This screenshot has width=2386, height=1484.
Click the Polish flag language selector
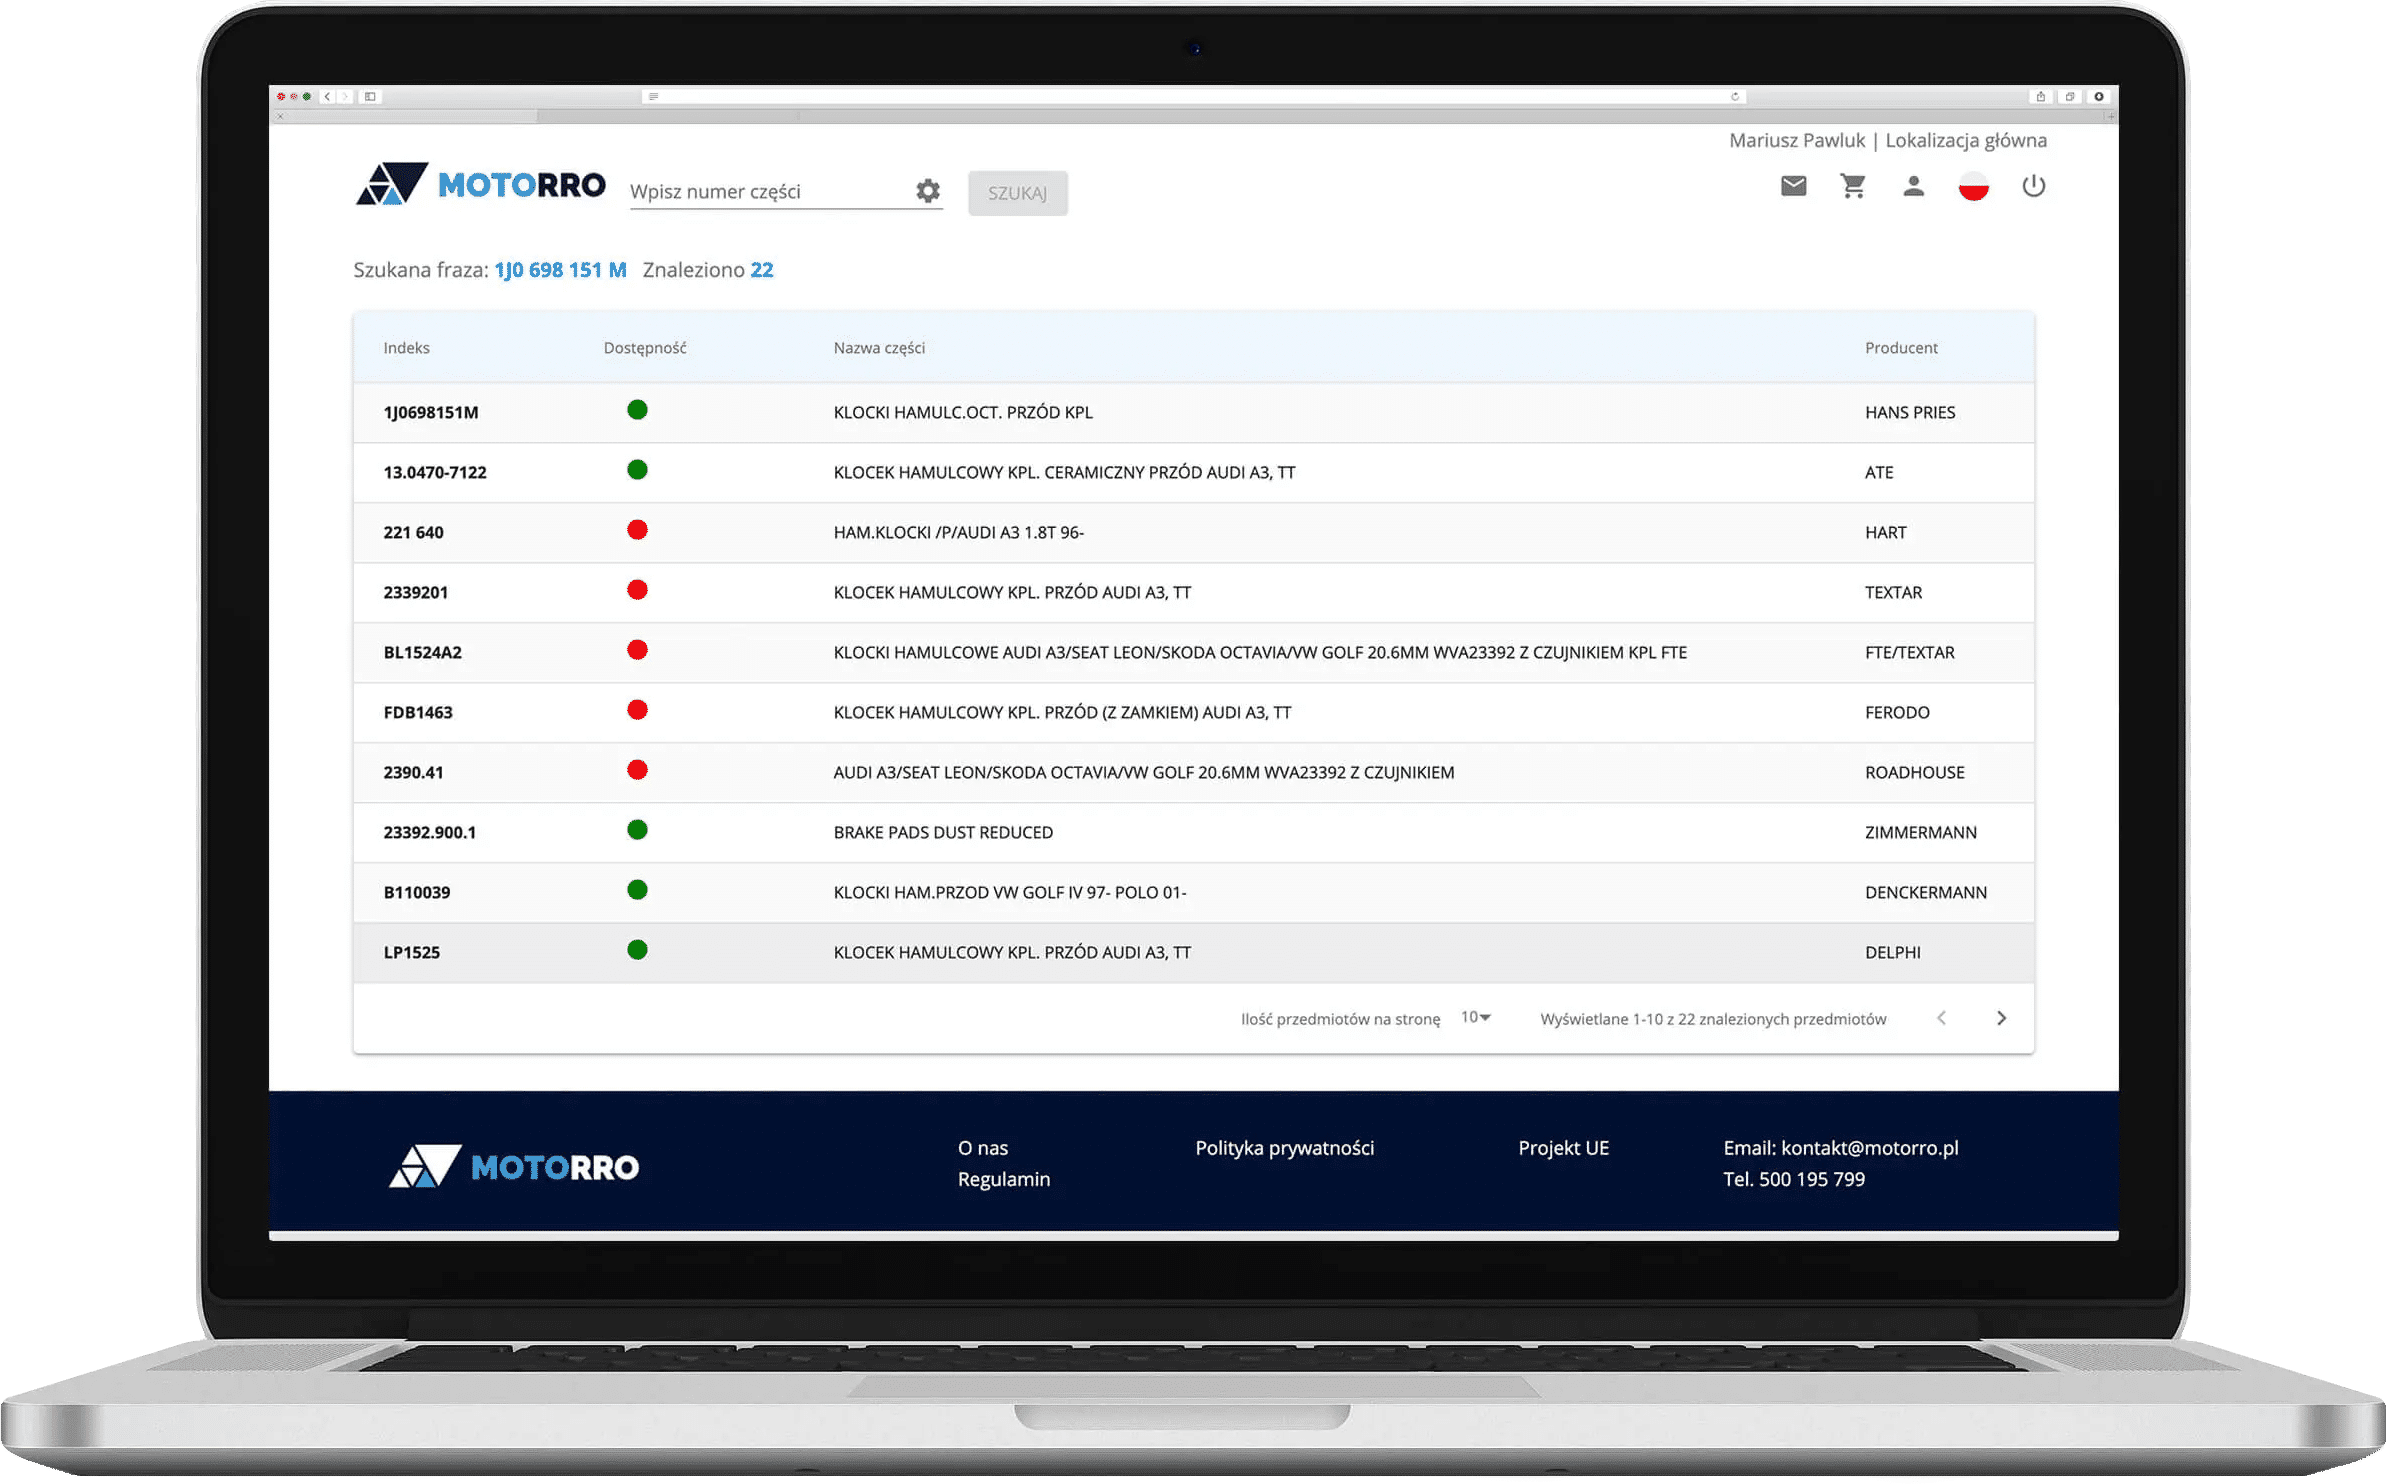pos(1973,186)
